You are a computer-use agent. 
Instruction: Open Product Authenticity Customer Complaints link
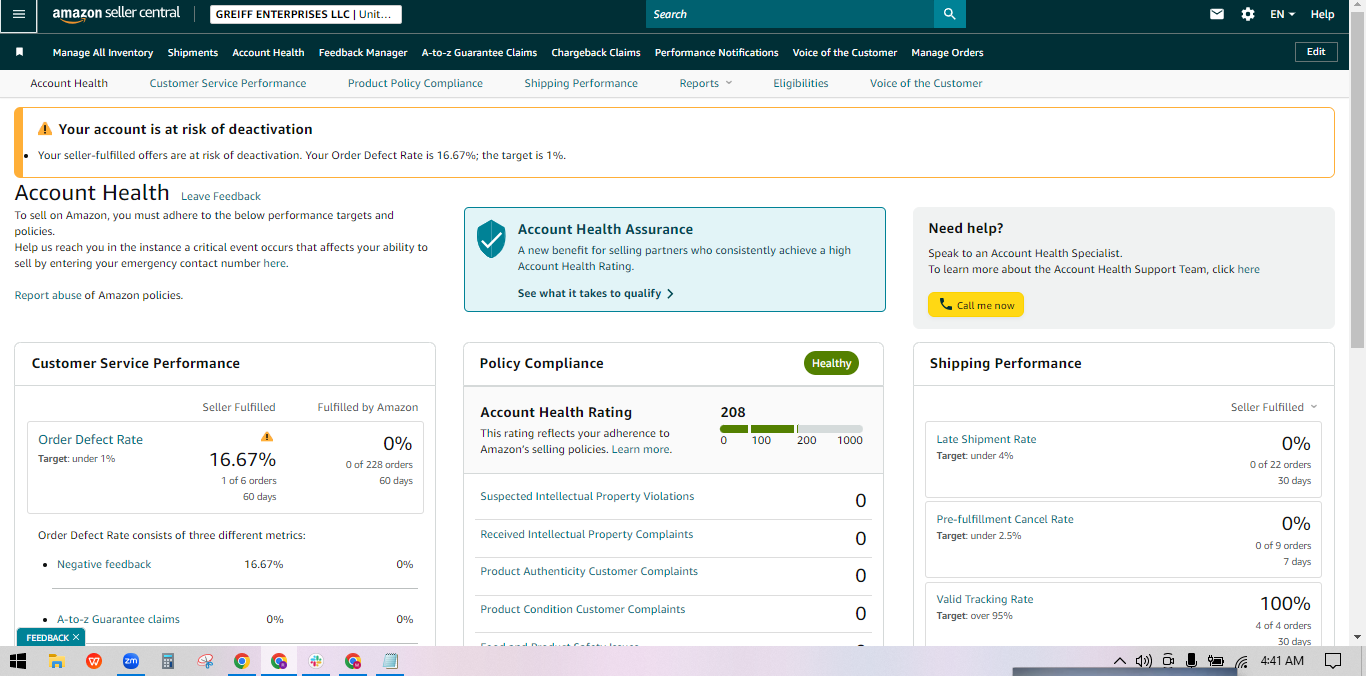(589, 571)
